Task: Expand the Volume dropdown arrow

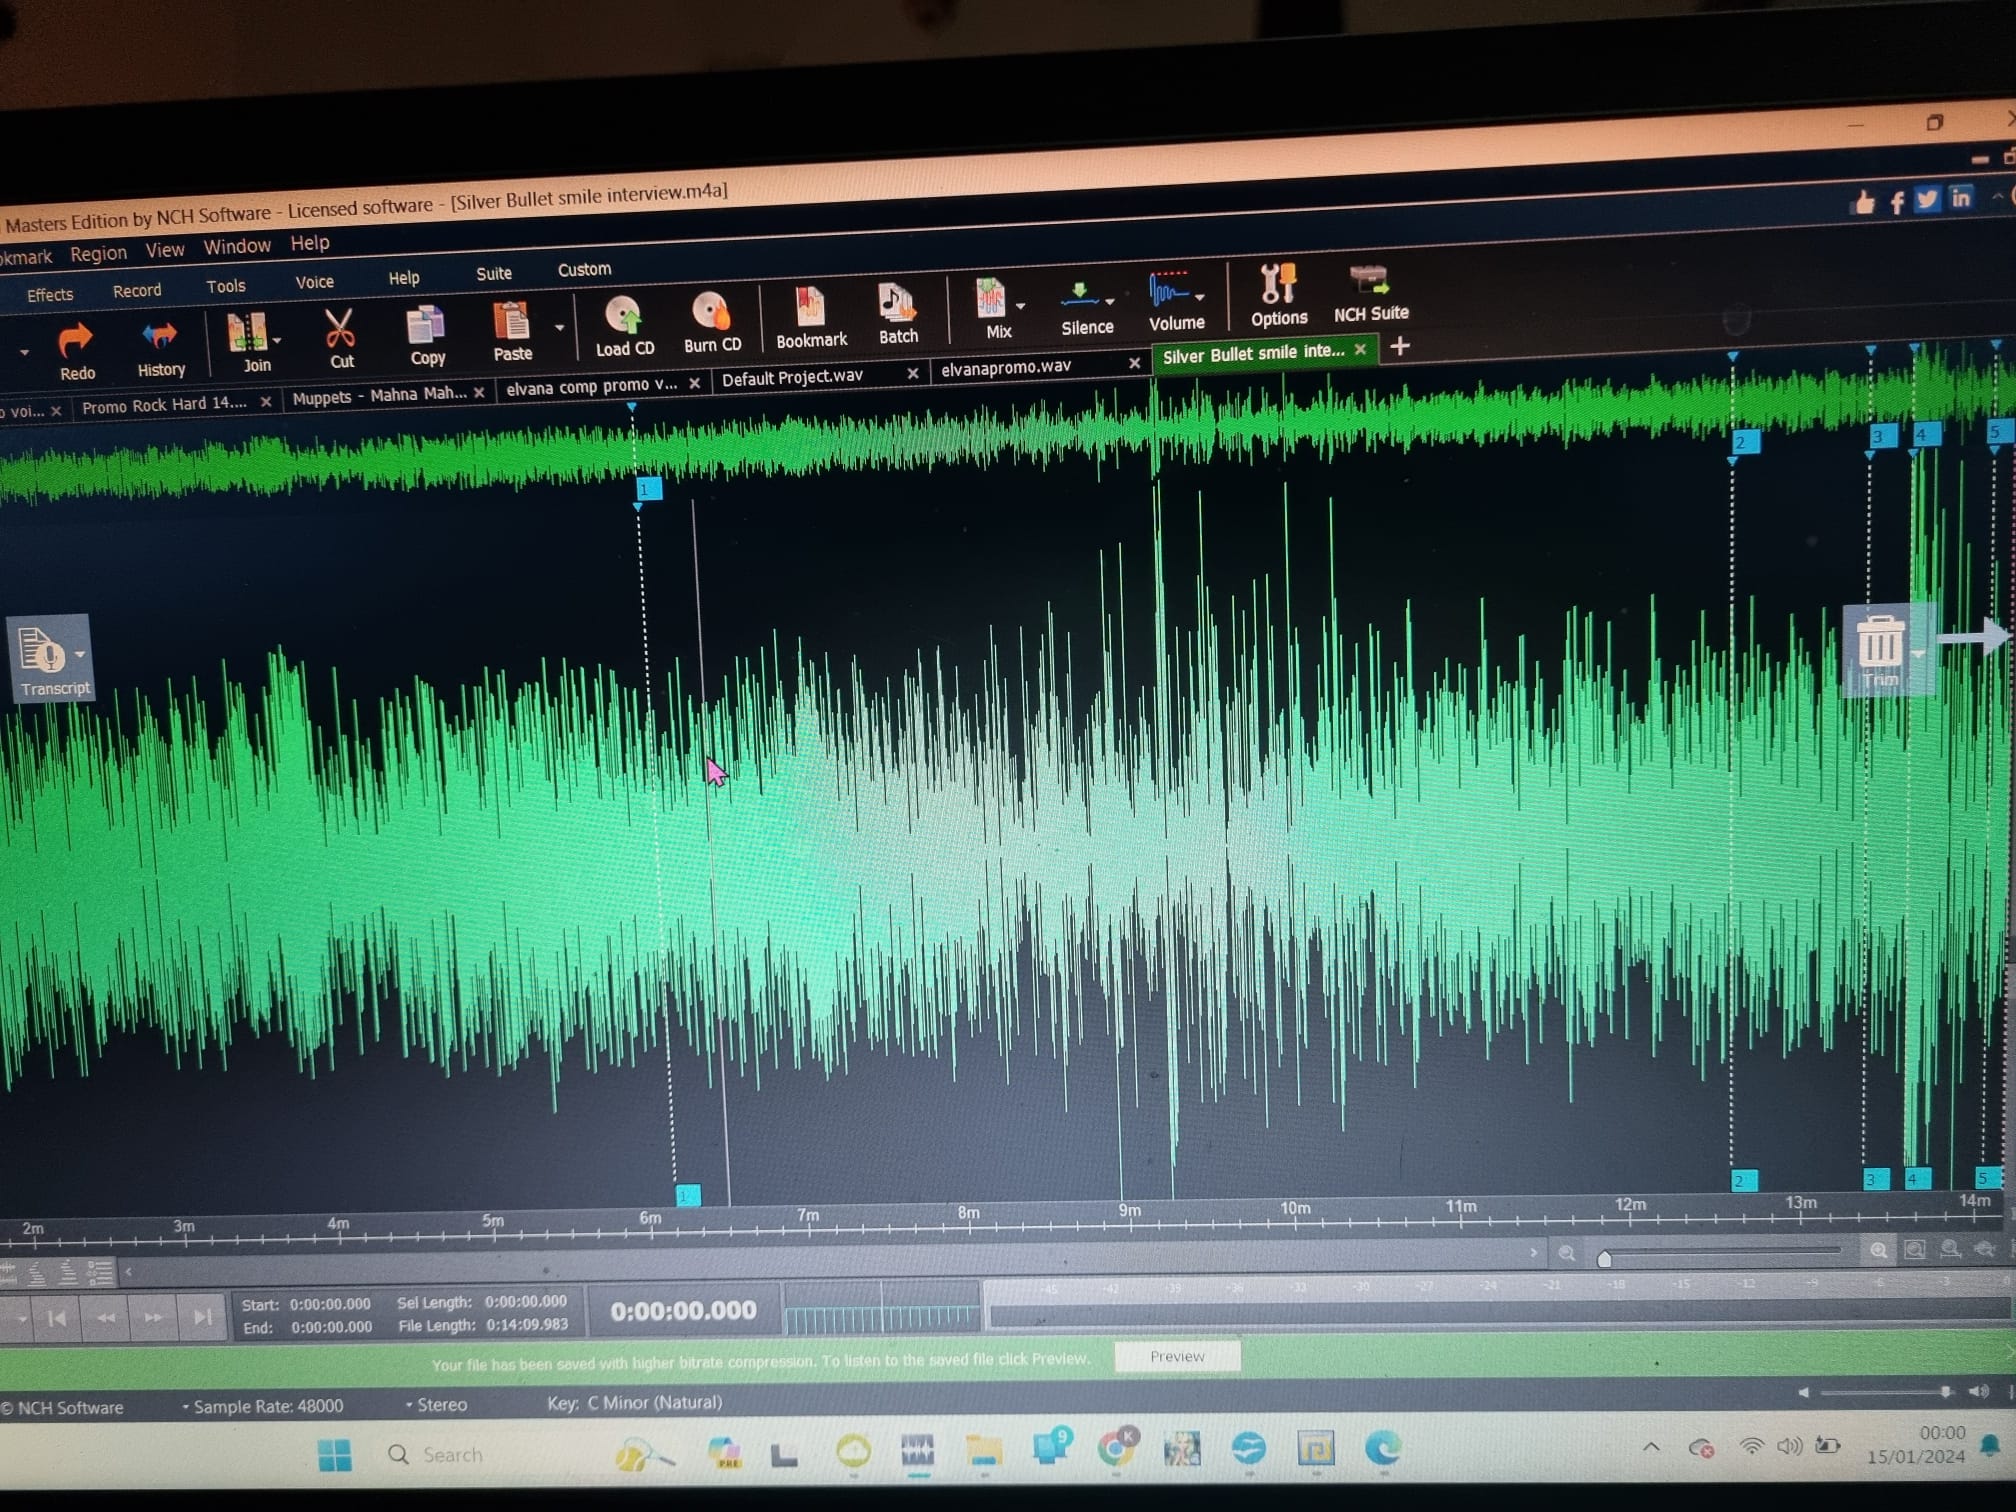Action: (1200, 297)
